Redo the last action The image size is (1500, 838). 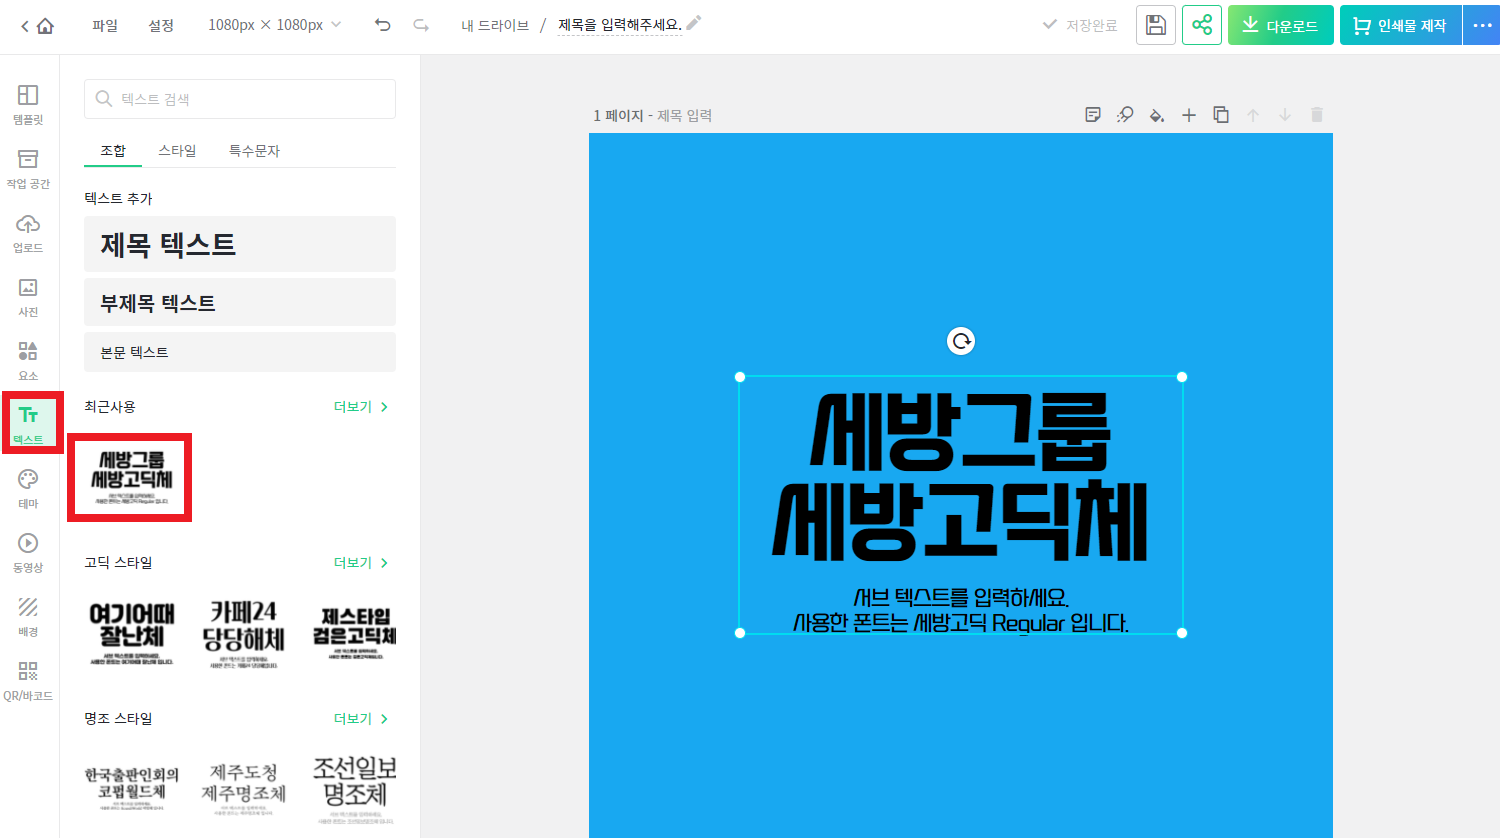[421, 25]
